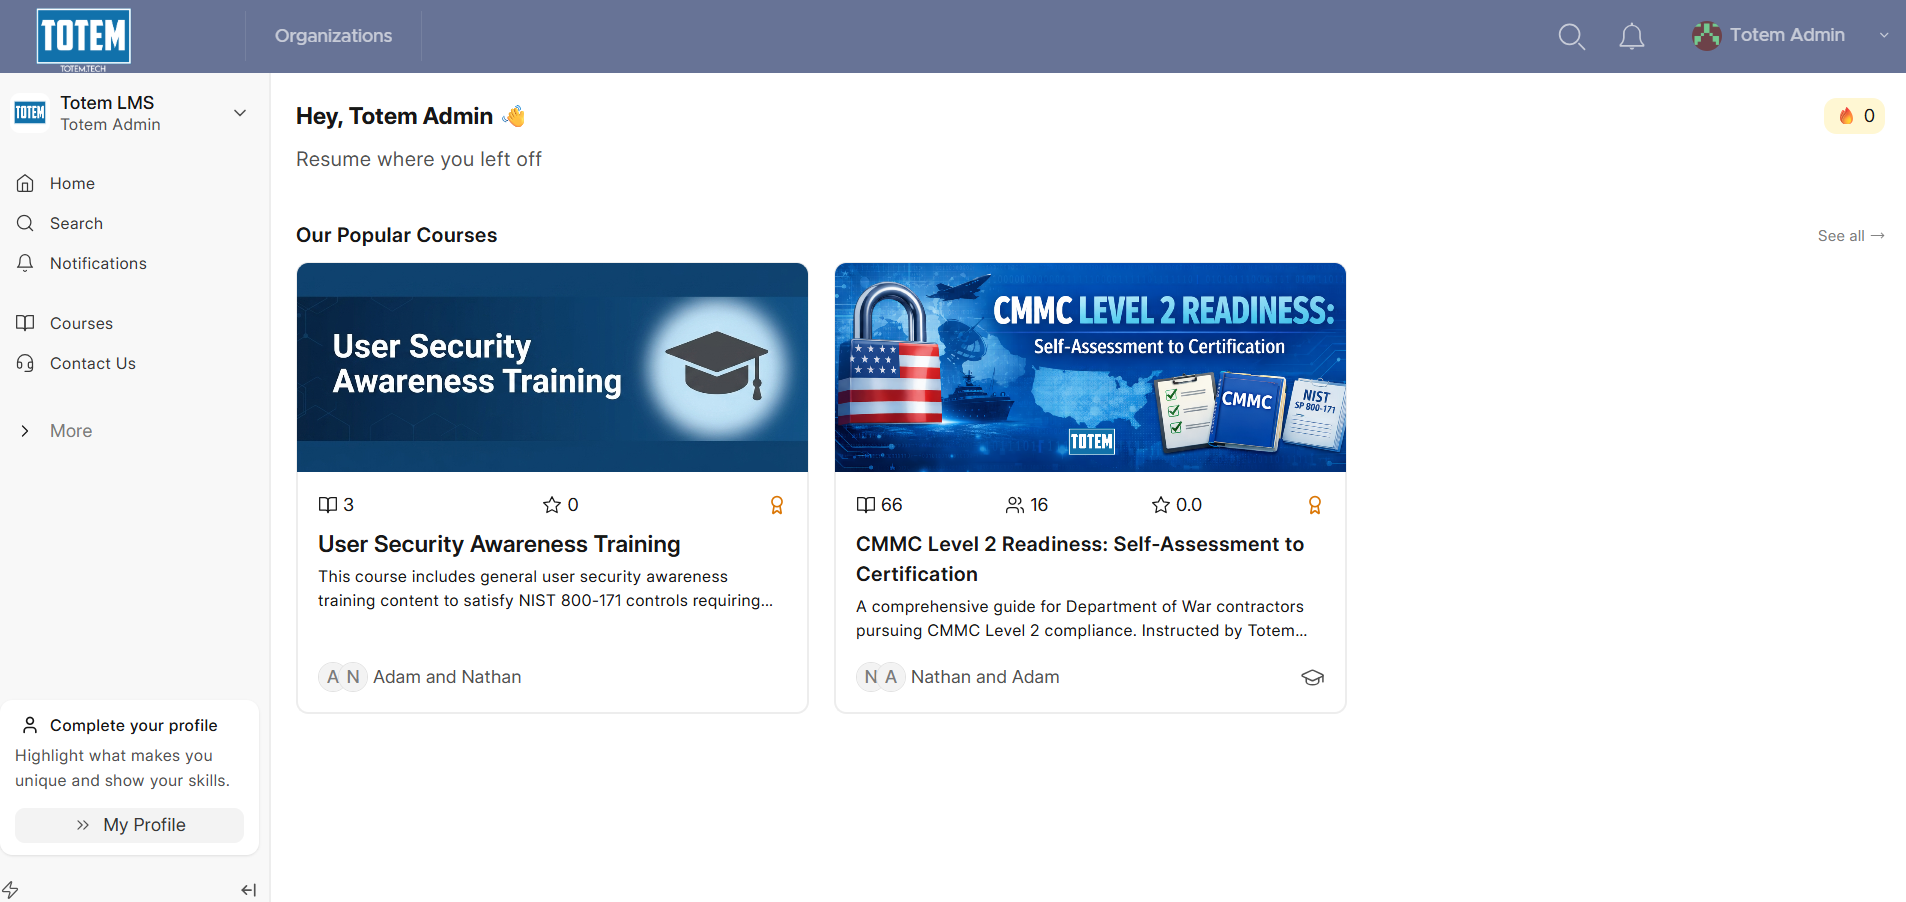The width and height of the screenshot is (1906, 902).
Task: Click the Complete your profile person icon
Action: [30, 725]
